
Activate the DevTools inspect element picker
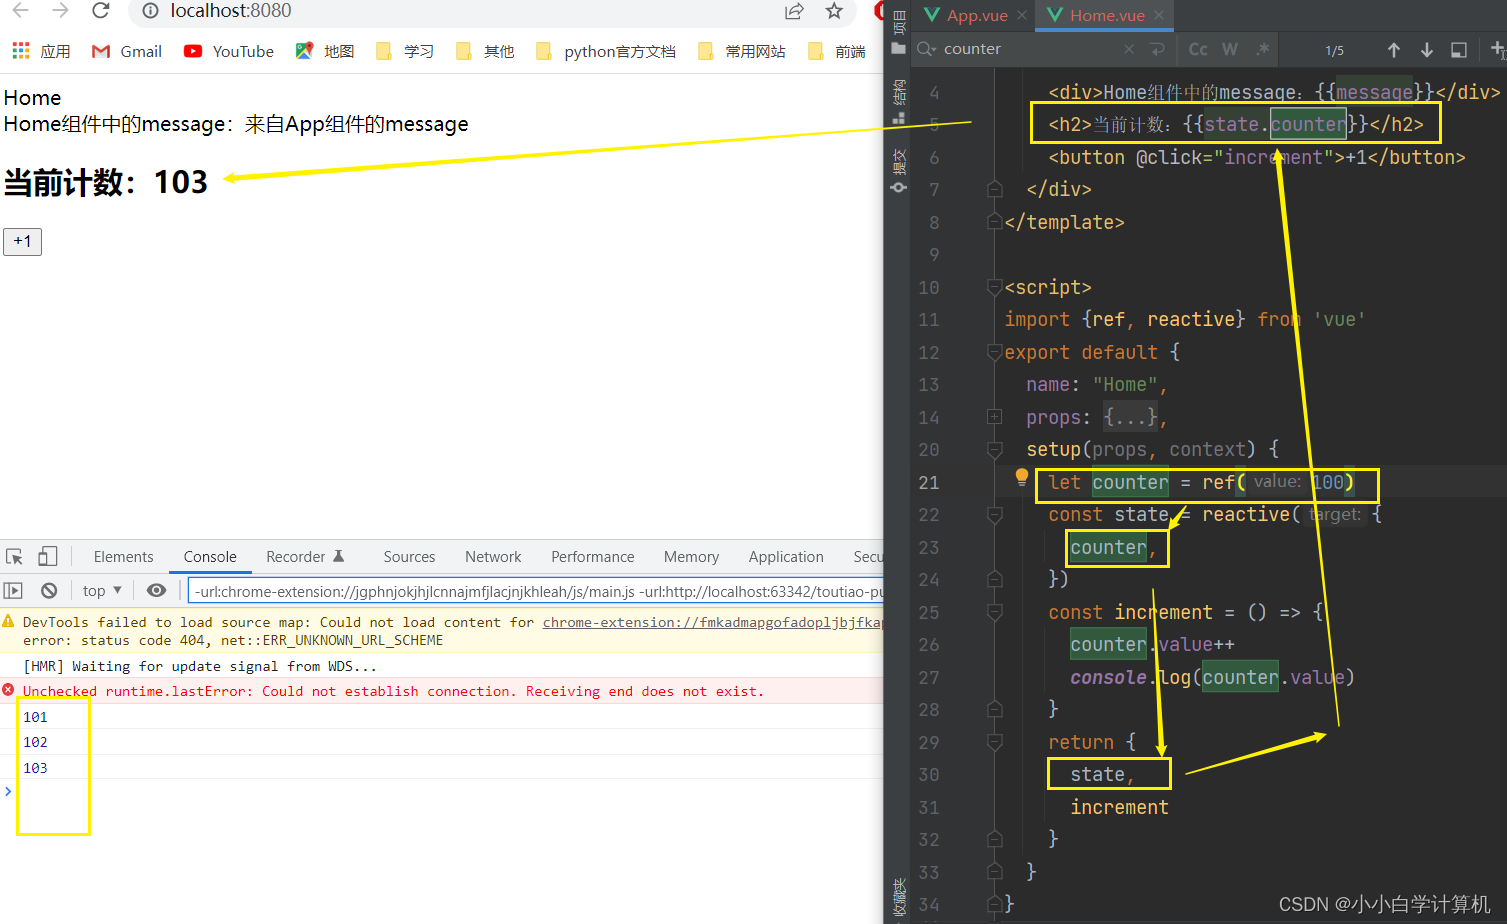click(x=14, y=557)
